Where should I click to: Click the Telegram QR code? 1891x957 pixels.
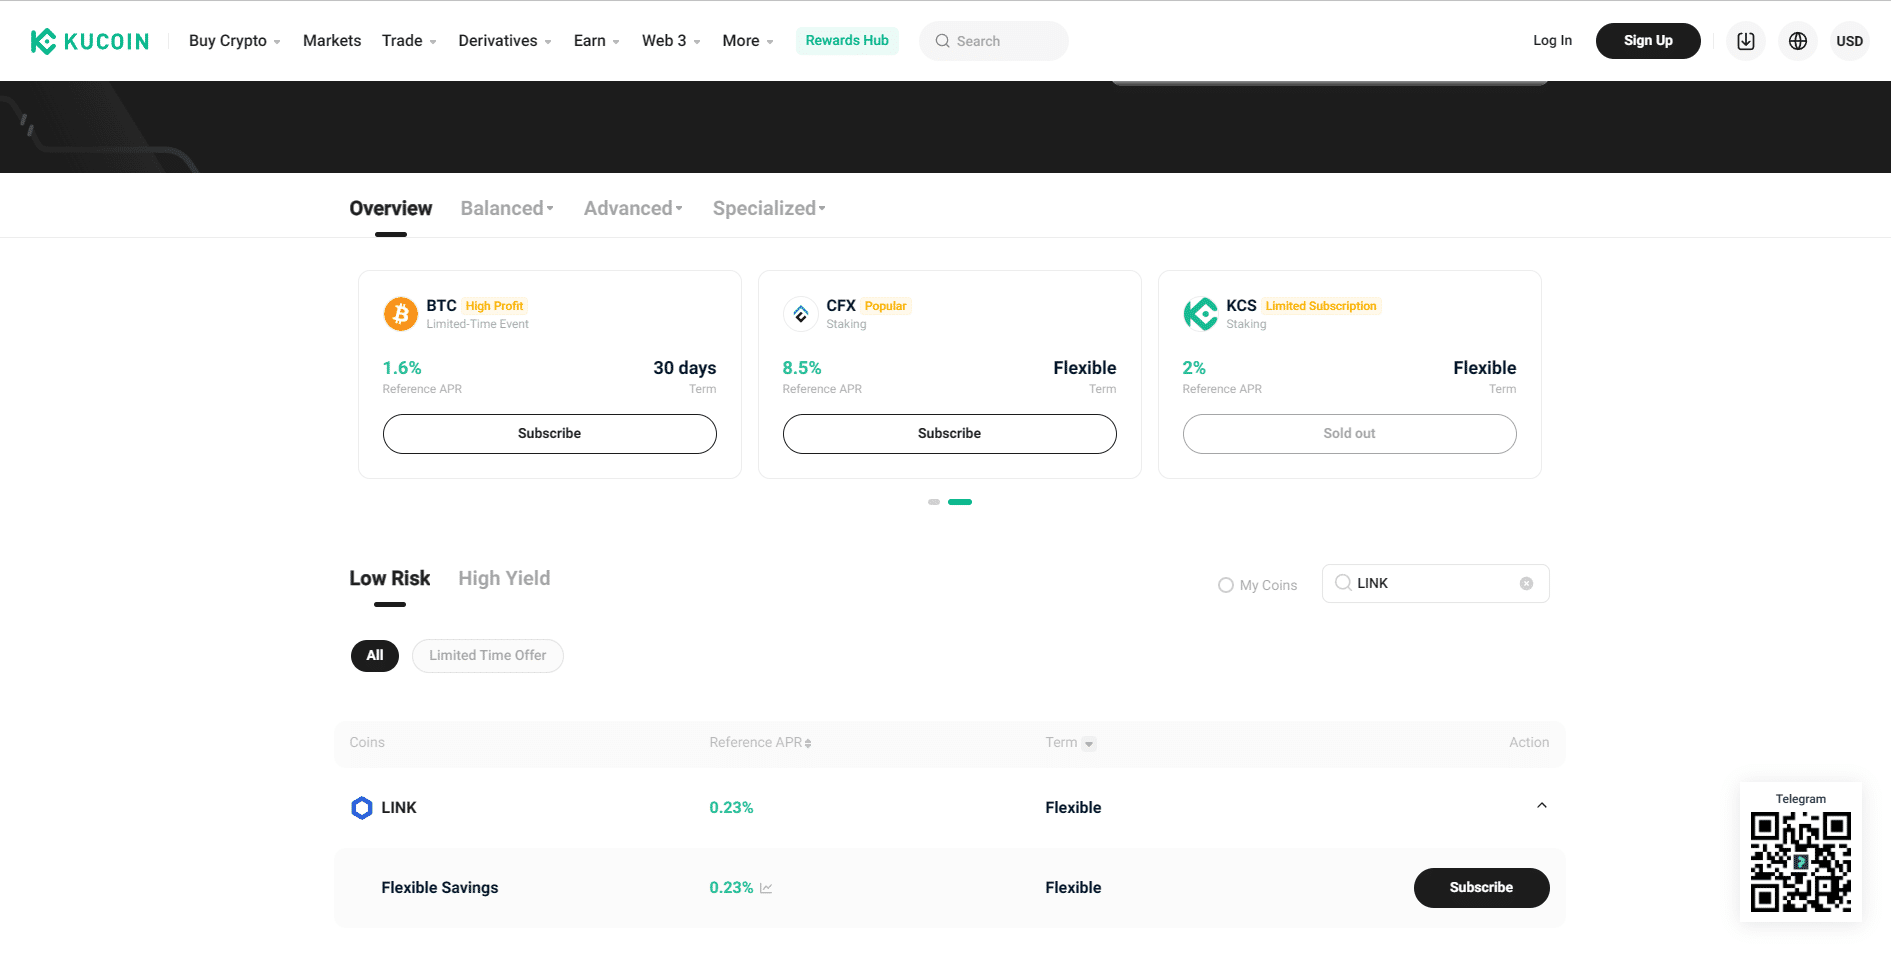pyautogui.click(x=1801, y=861)
